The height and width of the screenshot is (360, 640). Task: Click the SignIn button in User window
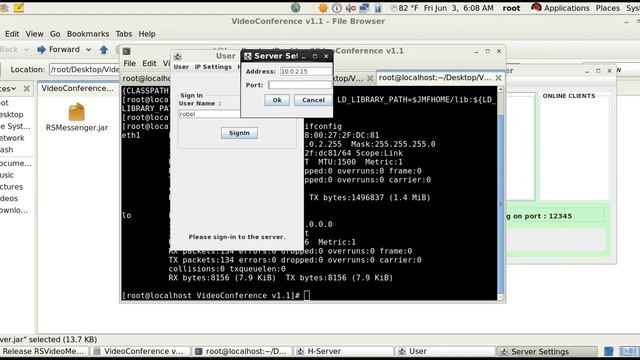coord(239,133)
